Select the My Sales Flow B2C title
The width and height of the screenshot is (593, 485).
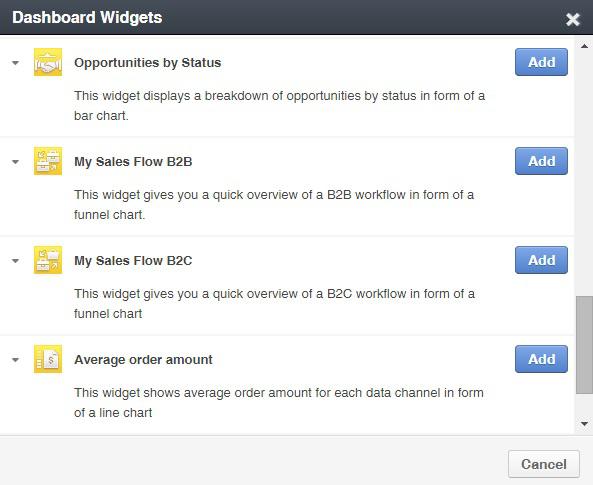133,261
